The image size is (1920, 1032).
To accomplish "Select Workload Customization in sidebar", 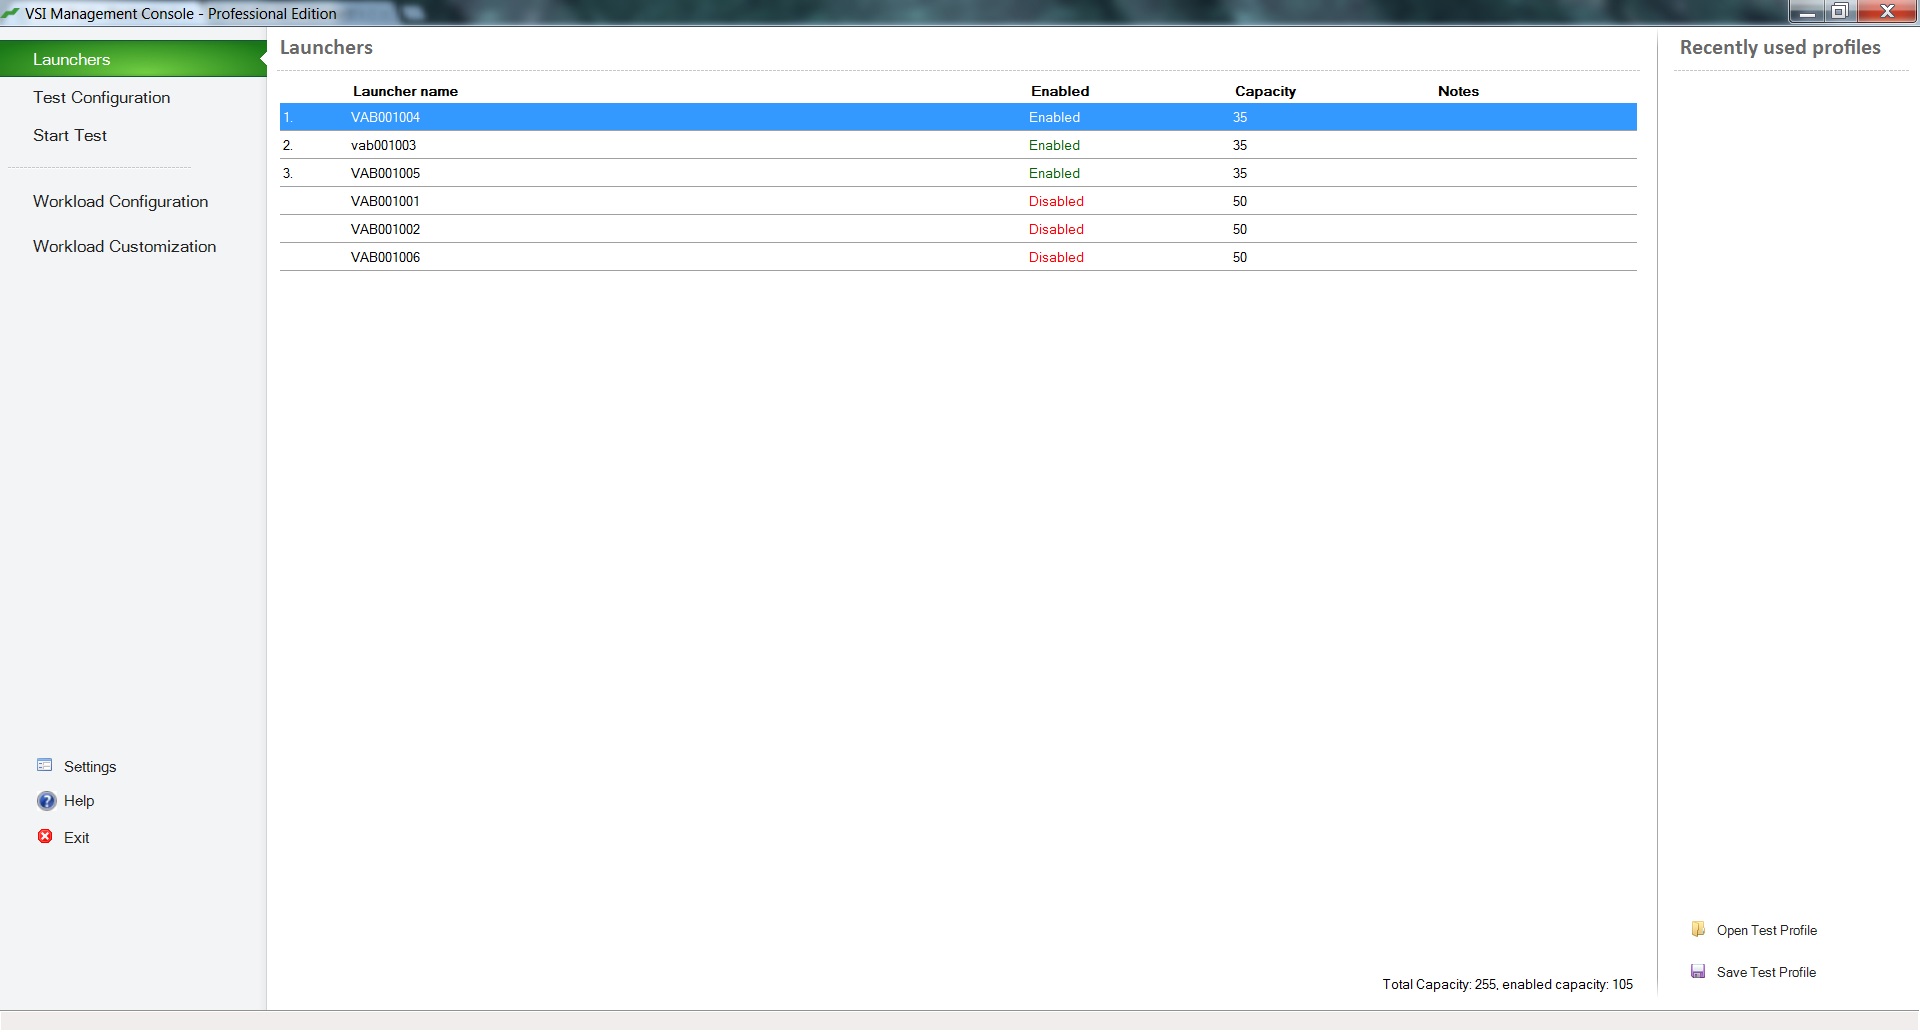I will pyautogui.click(x=124, y=247).
